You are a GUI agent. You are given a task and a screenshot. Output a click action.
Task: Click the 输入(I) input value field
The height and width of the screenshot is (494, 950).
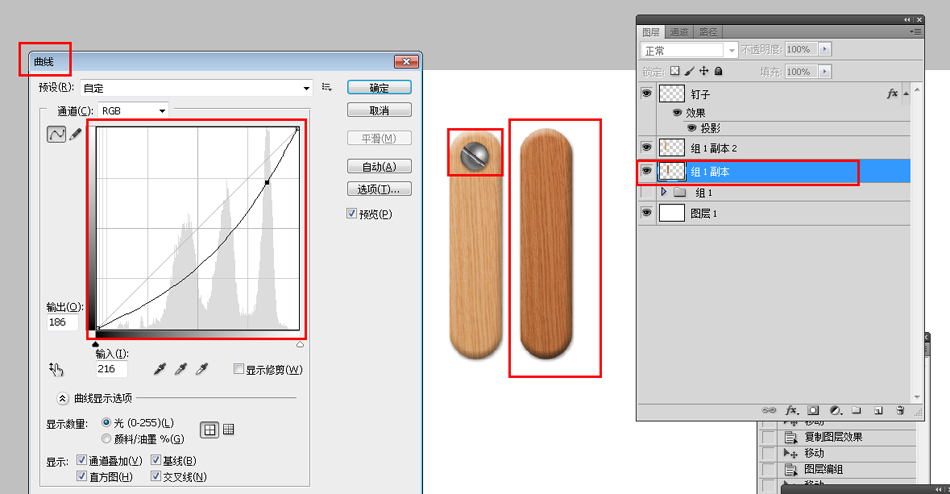click(x=111, y=369)
